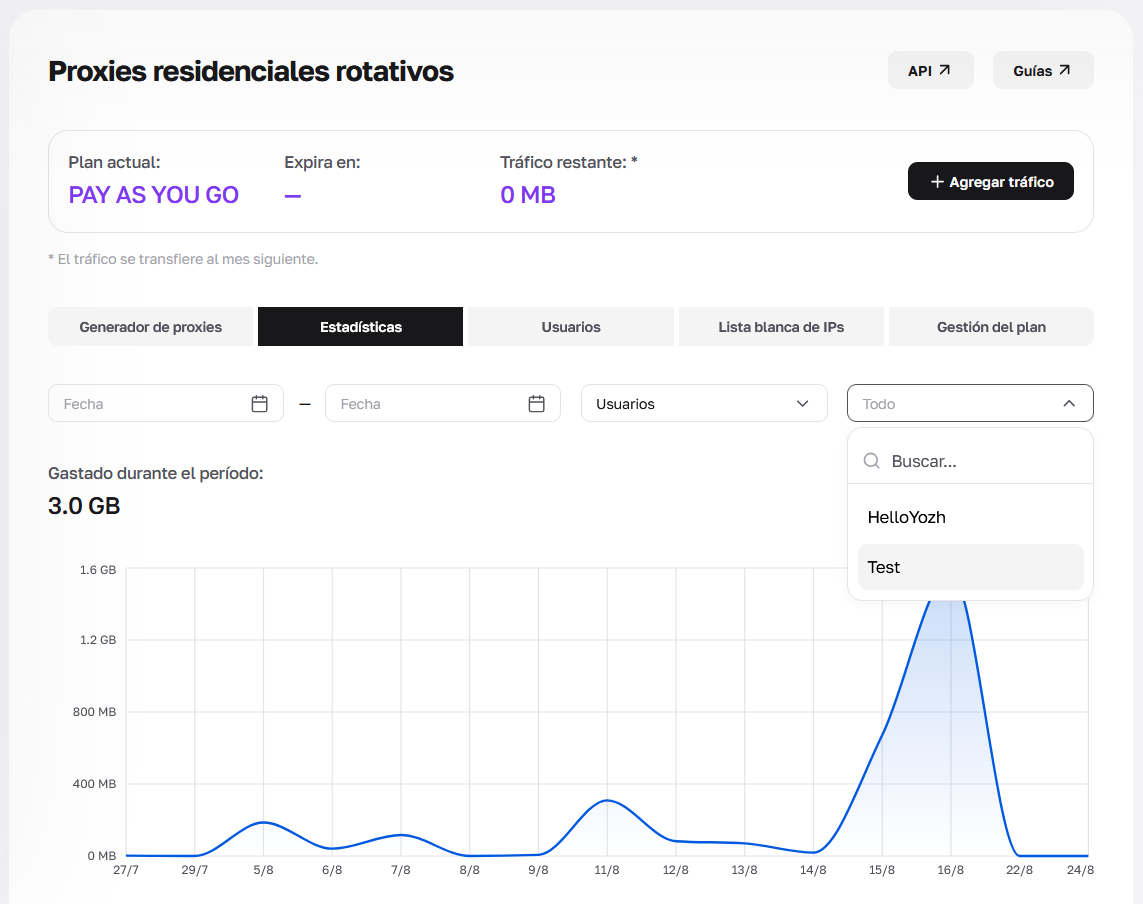Collapse the Todo dropdown chevron
This screenshot has height=904, width=1143.
pos(1069,403)
